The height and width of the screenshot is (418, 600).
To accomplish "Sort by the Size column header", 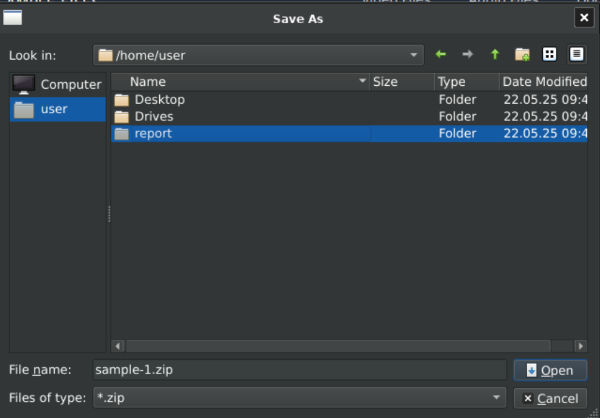I will pyautogui.click(x=400, y=82).
